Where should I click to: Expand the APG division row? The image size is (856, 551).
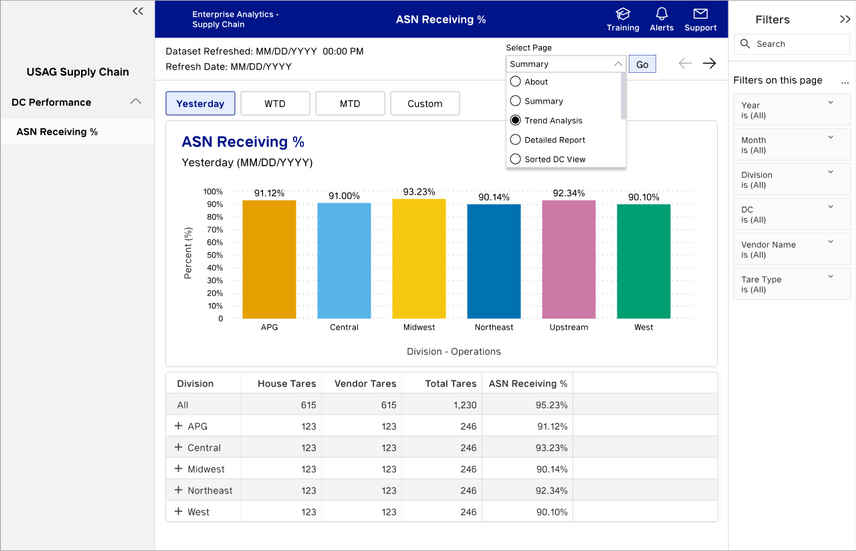coord(178,425)
